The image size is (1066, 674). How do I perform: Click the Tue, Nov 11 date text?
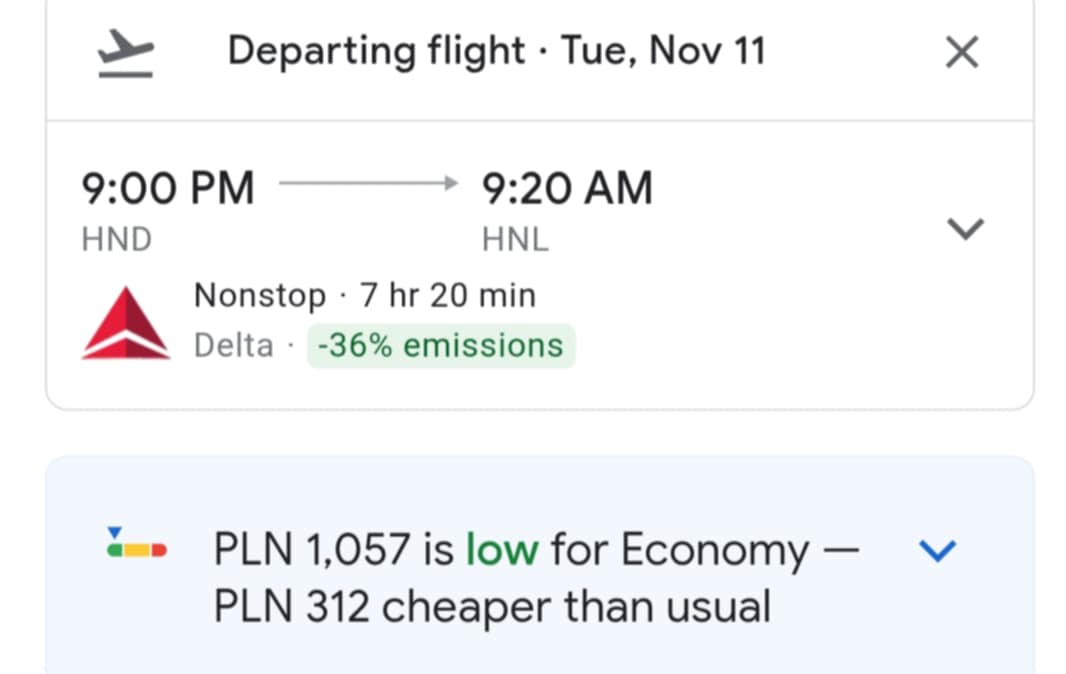pos(664,51)
